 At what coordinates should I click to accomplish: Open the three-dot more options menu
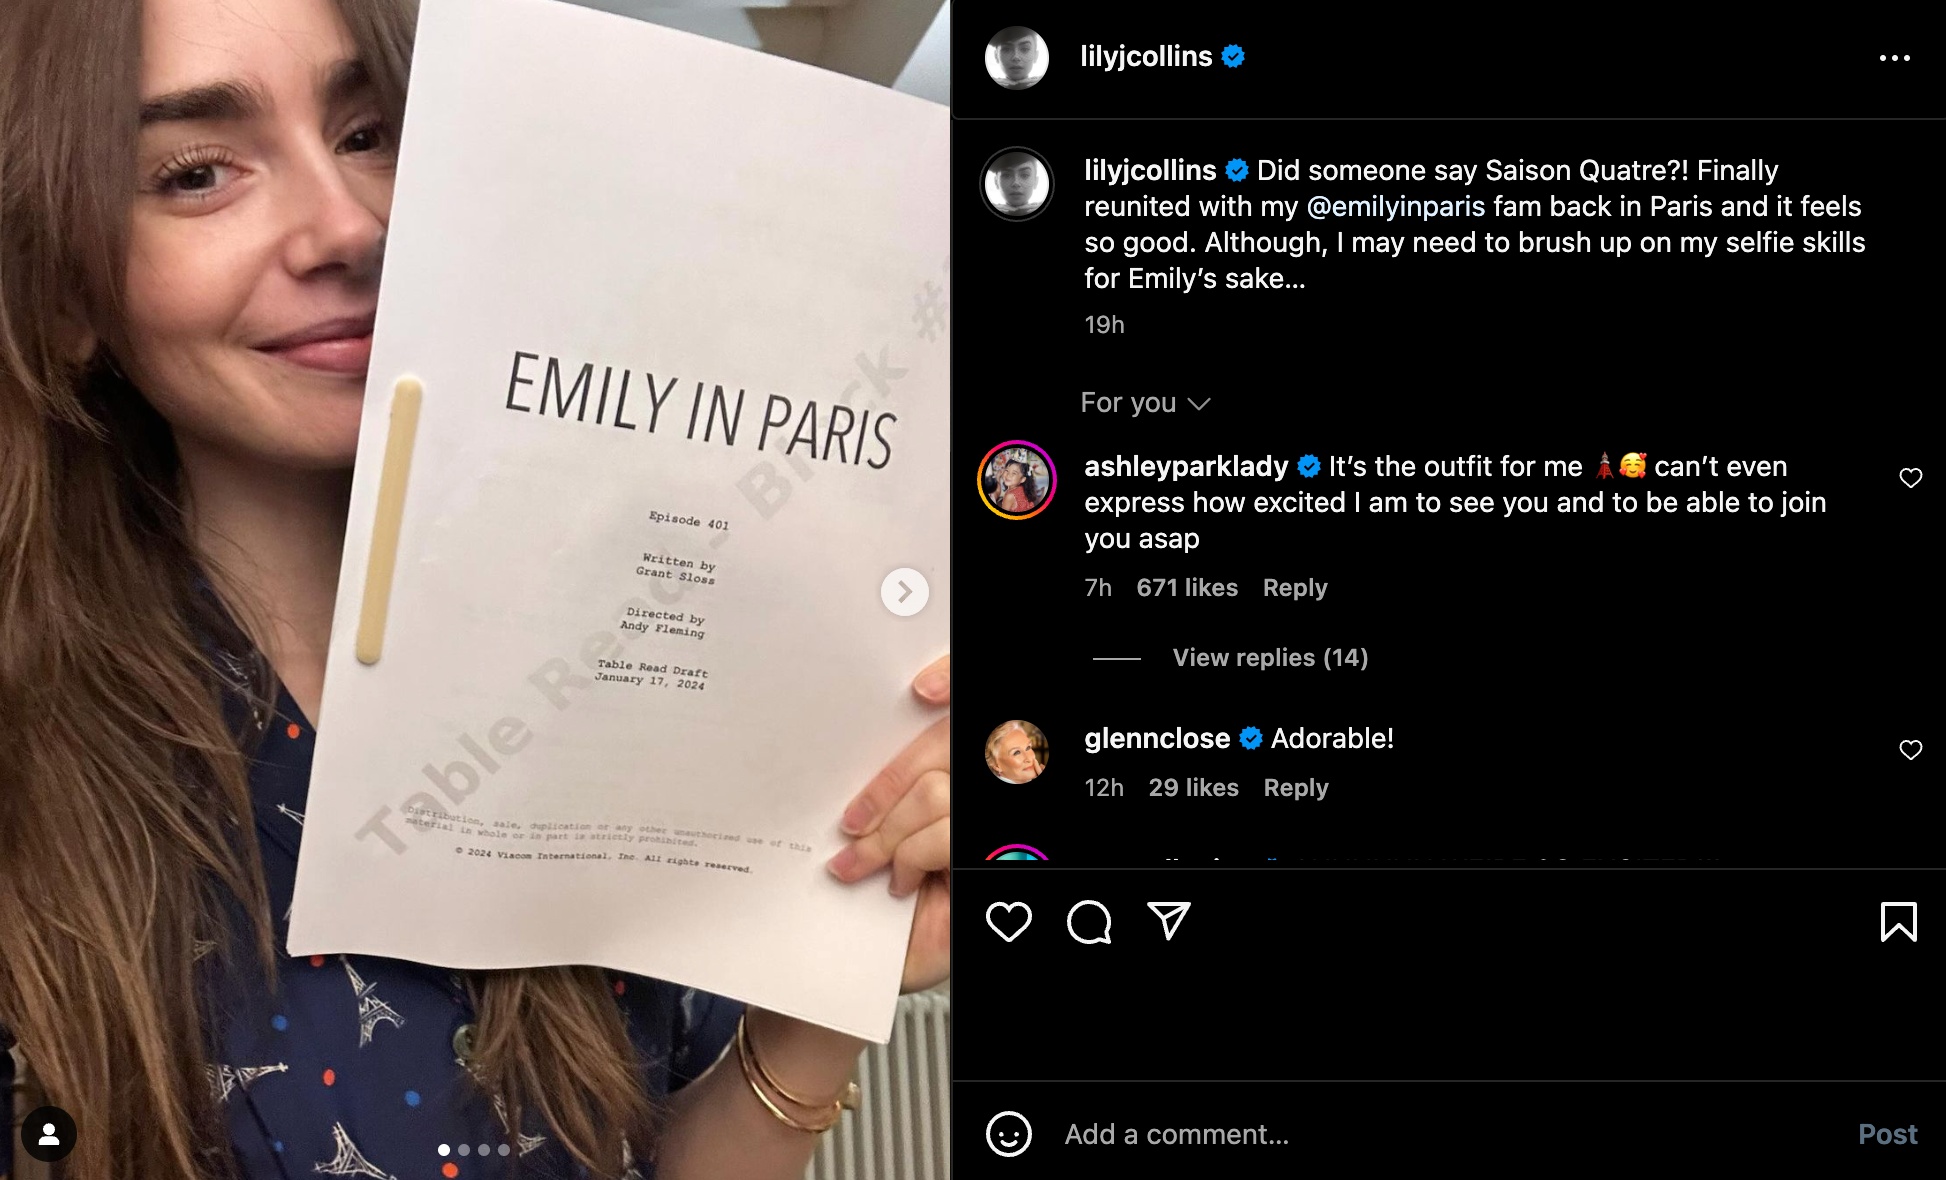[1894, 58]
